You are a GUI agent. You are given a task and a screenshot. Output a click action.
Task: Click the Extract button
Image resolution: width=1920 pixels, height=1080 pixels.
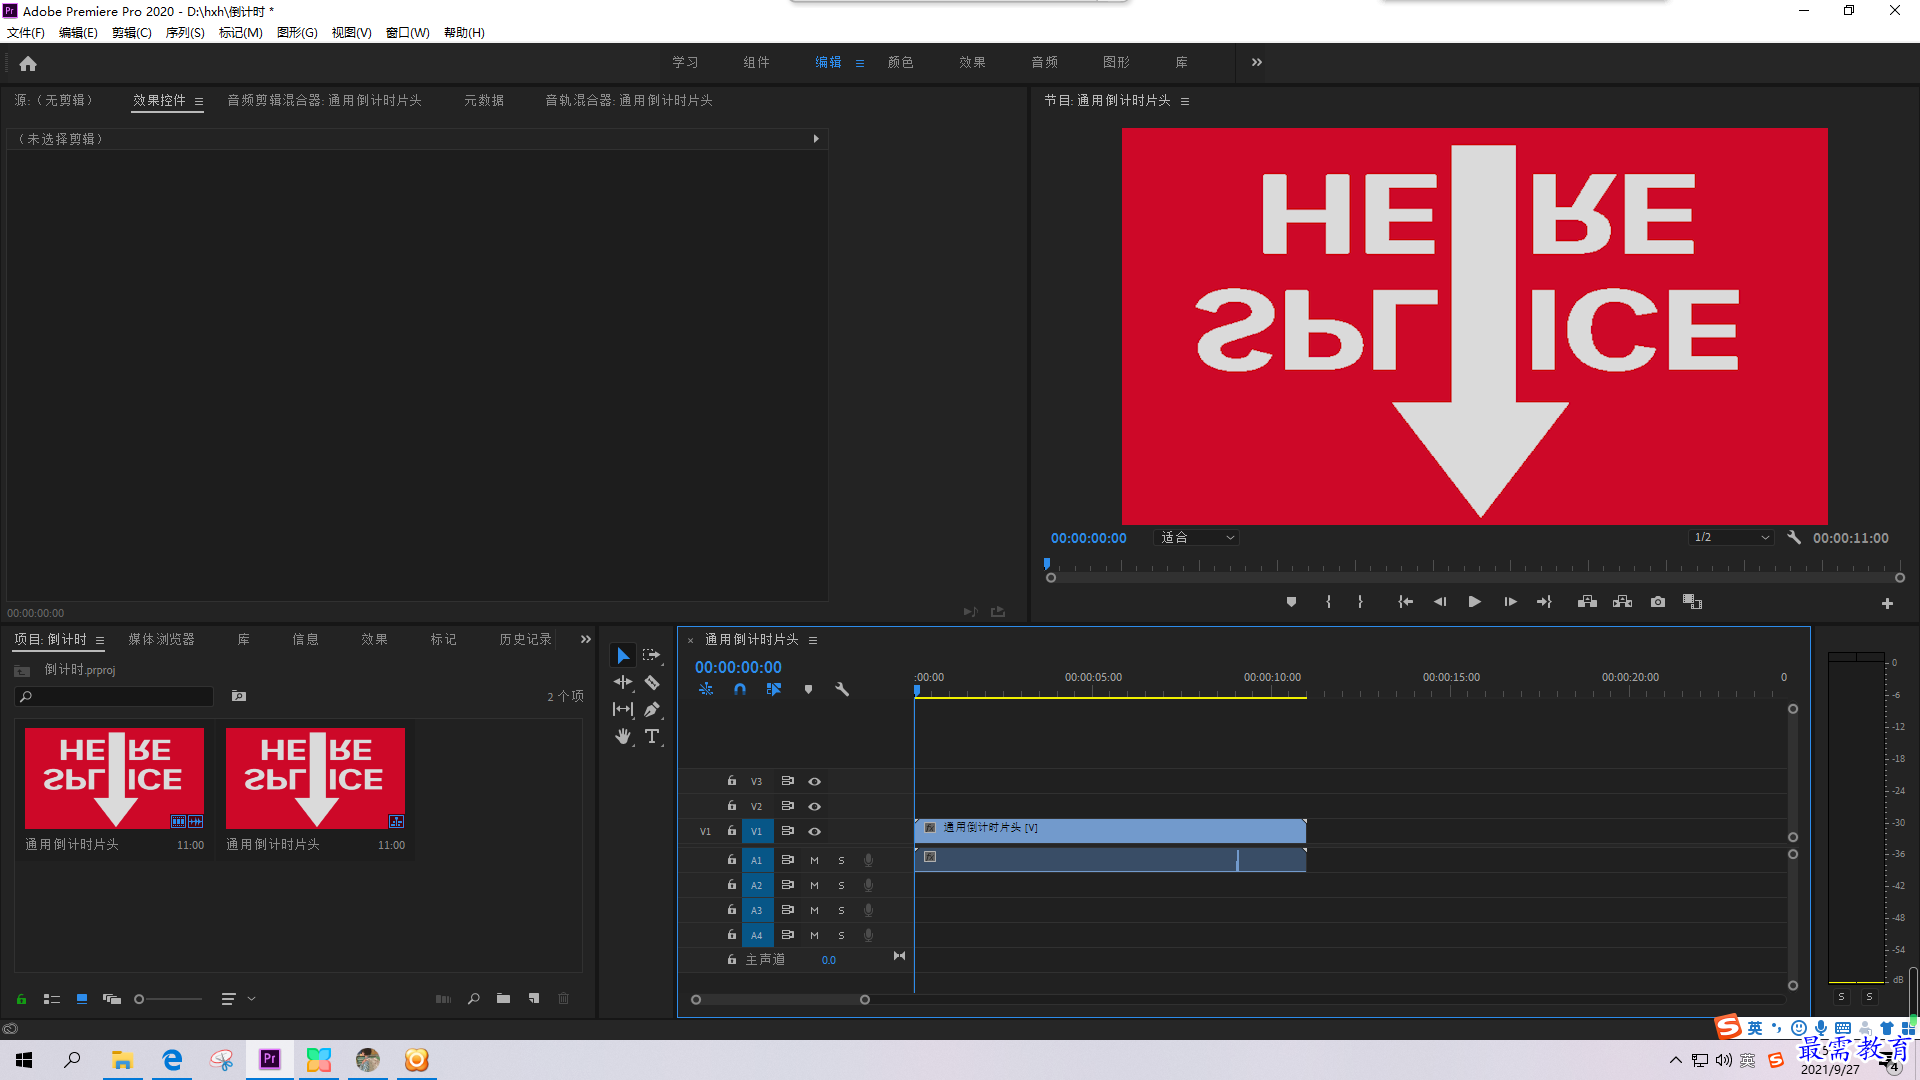point(1622,602)
